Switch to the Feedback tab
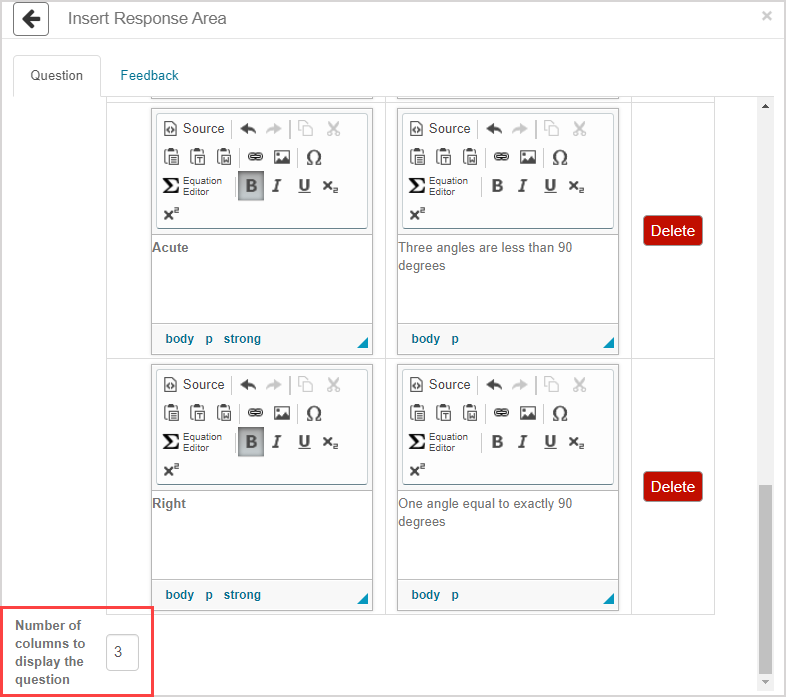Viewport: 786px width, 697px height. pos(149,75)
